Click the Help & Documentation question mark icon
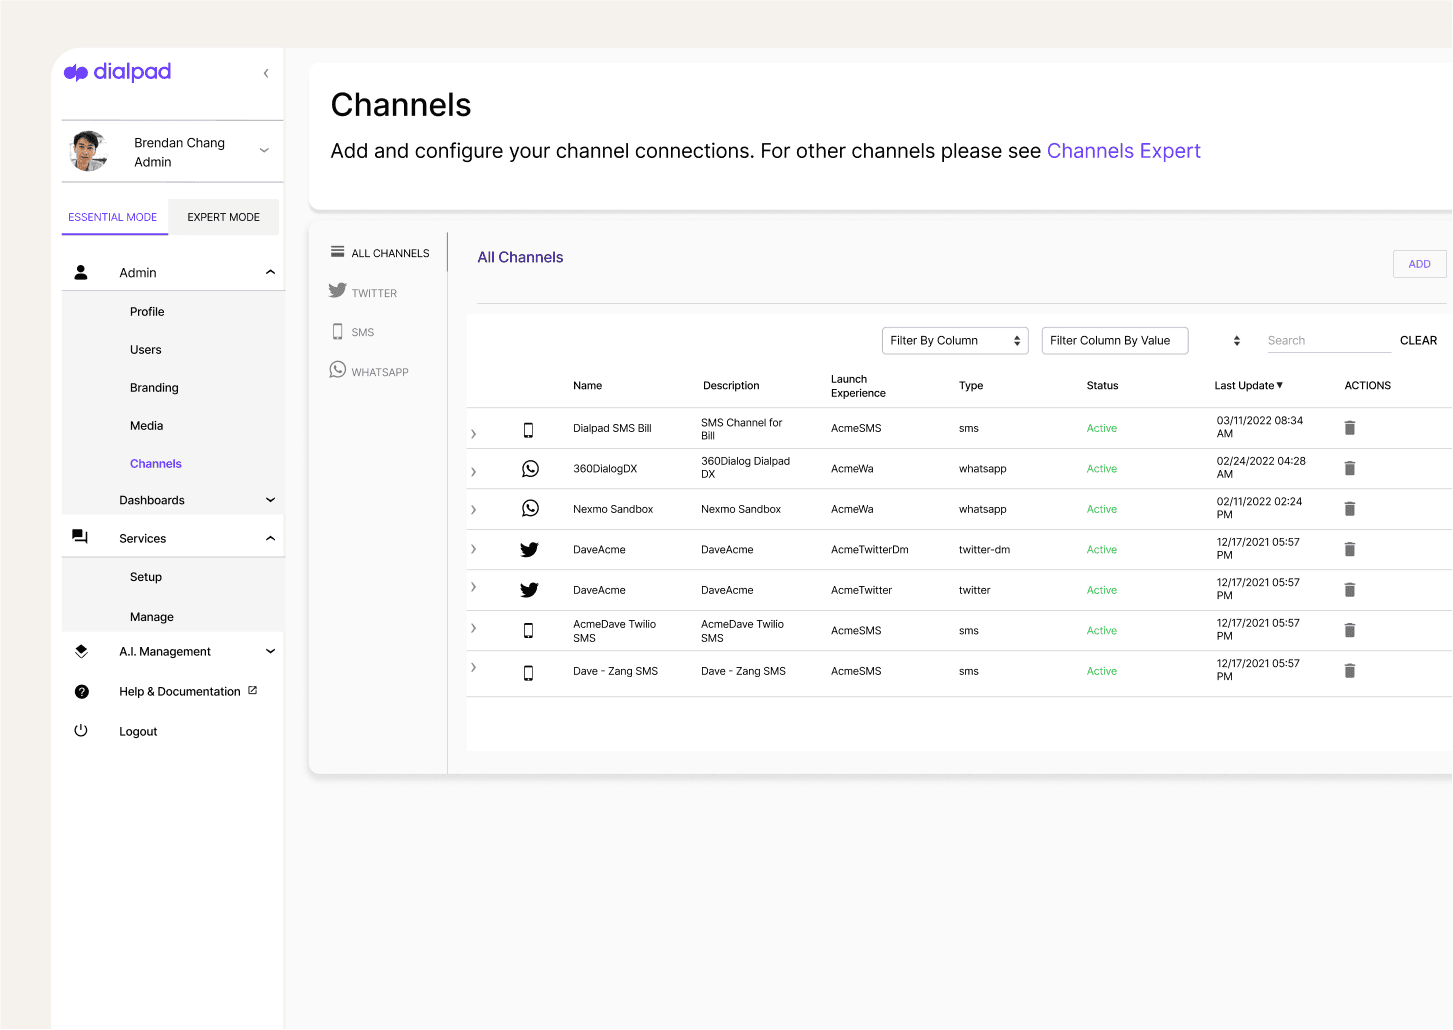The image size is (1453, 1030). 81,691
